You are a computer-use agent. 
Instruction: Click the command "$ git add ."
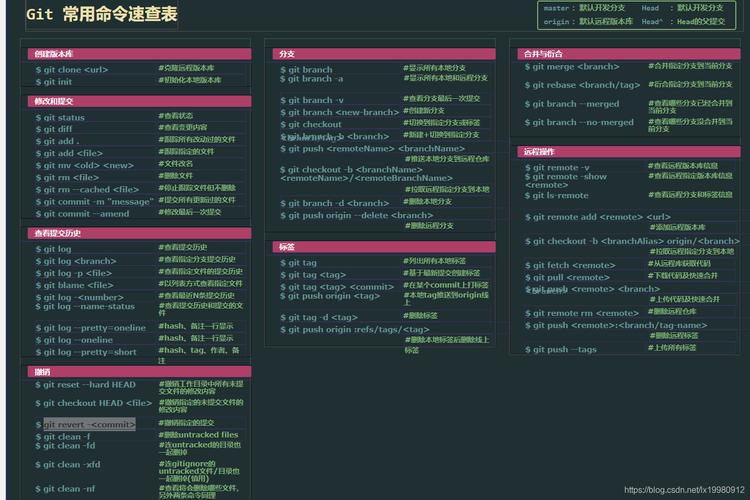57,141
